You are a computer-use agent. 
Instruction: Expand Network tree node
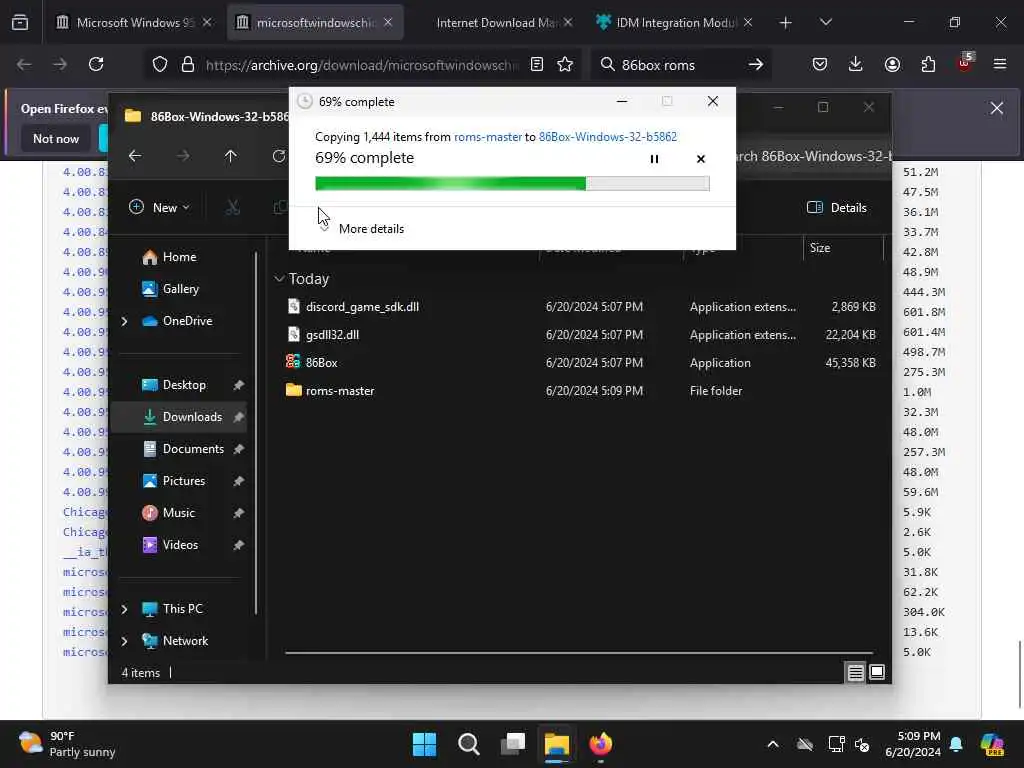[124, 641]
